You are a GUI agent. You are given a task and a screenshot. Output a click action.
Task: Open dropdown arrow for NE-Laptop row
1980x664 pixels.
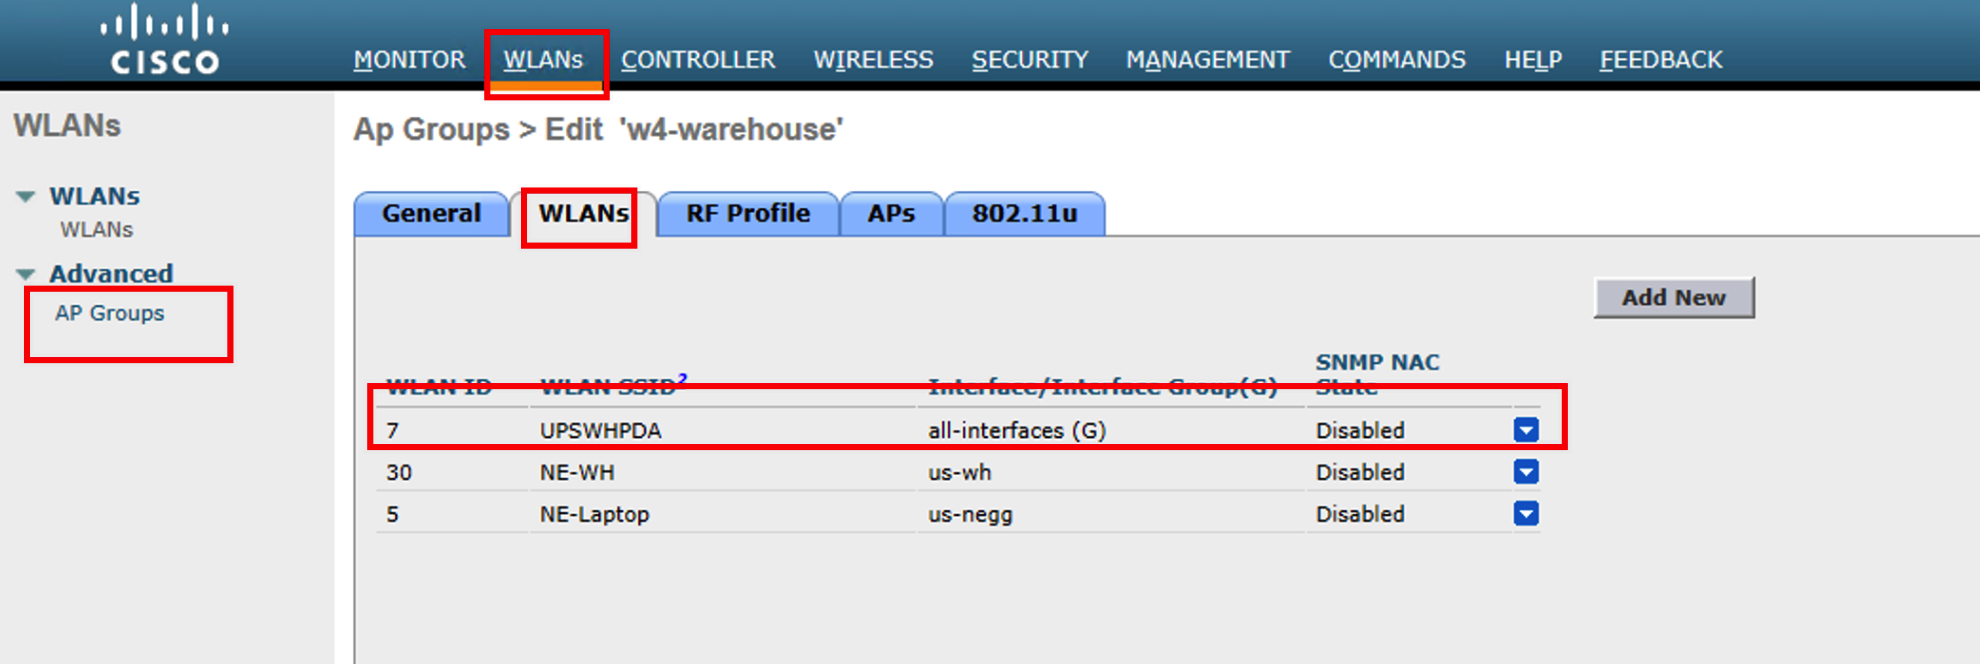tap(1525, 514)
